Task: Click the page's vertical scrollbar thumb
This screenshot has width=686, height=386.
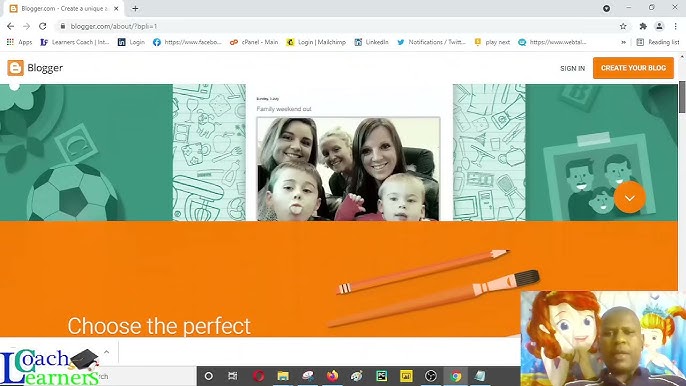Action: 682,96
